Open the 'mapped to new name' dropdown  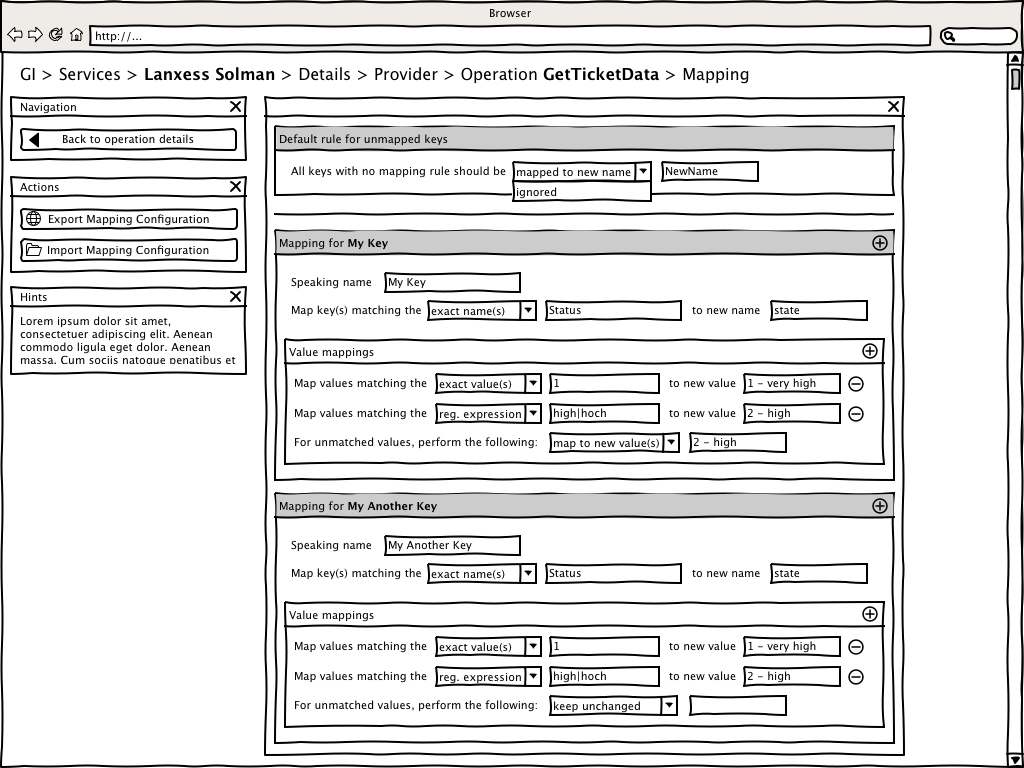click(643, 172)
